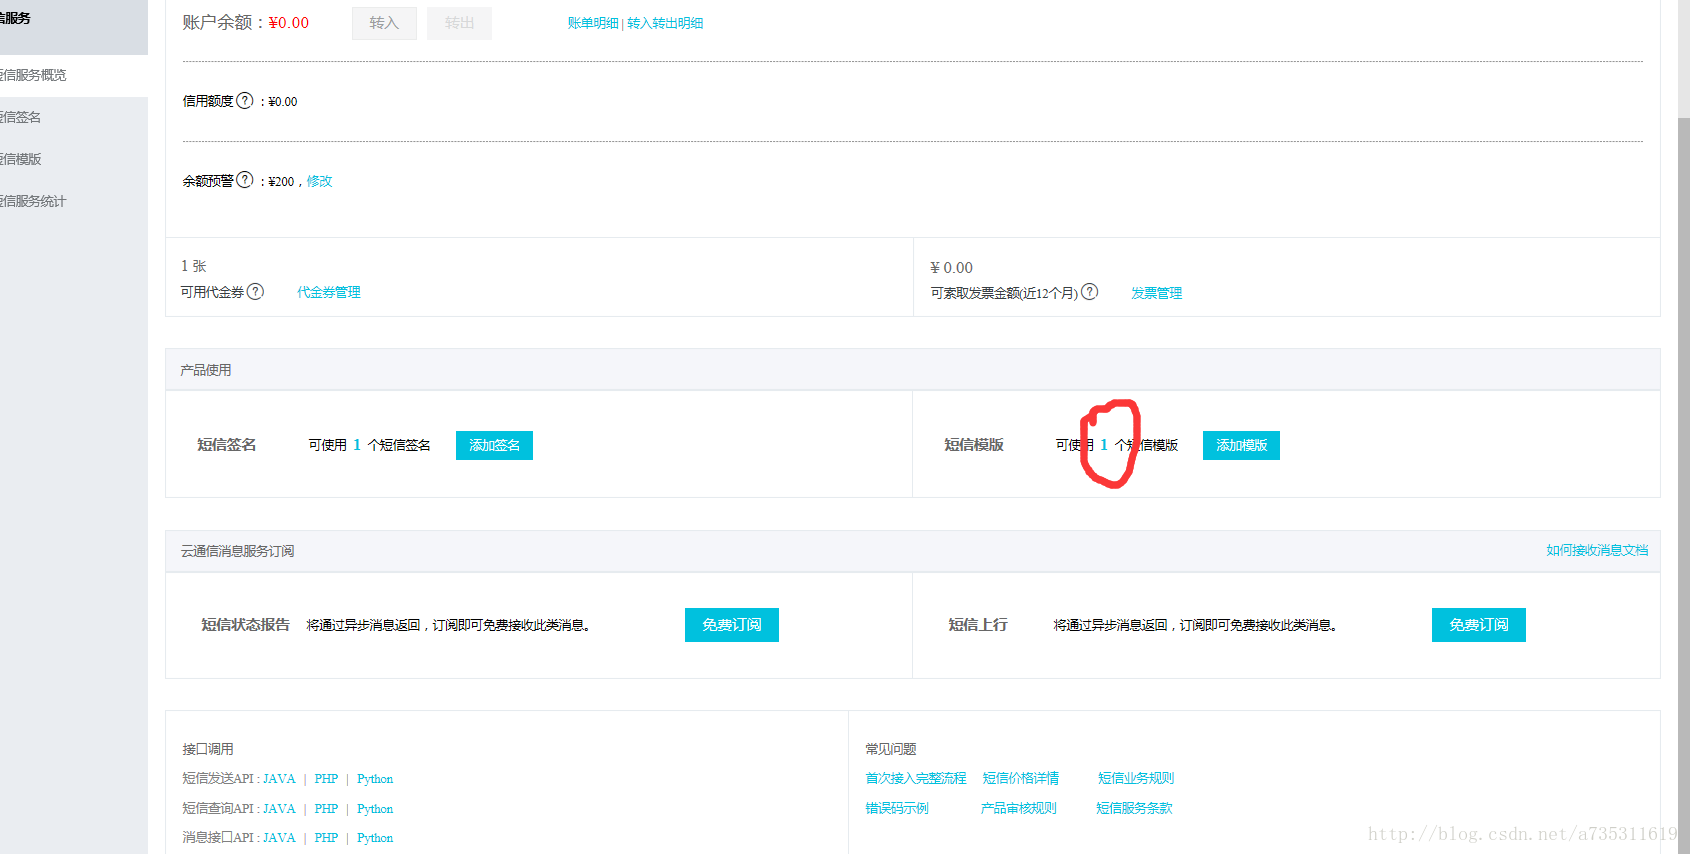Screen dimensions: 1690x854
Task: Subscribe free to 短信状态报告
Action: [x=731, y=625]
